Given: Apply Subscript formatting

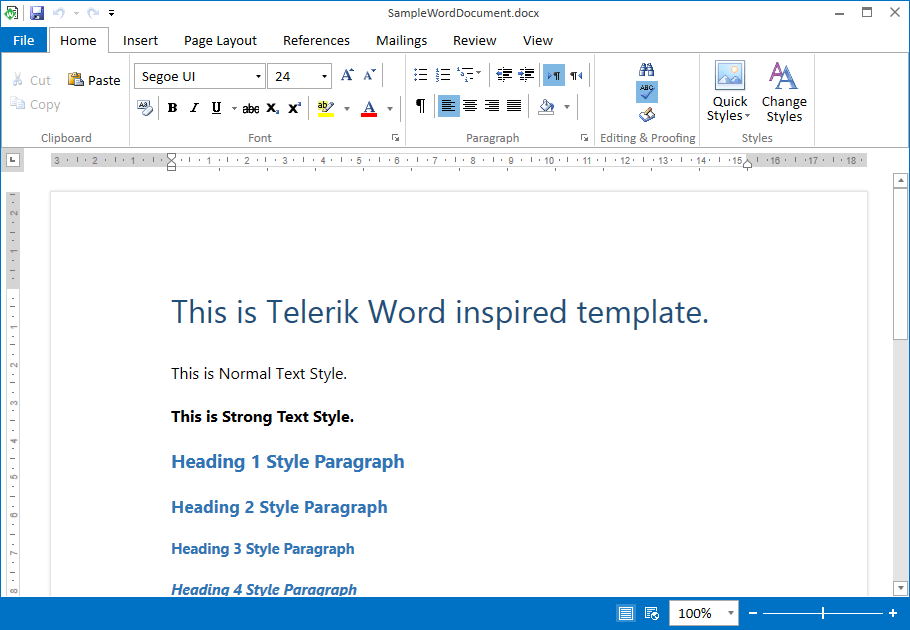Looking at the screenshot, I should coord(271,107).
